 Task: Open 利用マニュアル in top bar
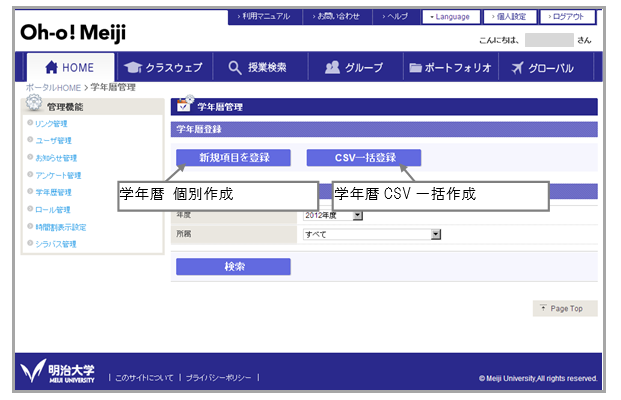[x=264, y=17]
